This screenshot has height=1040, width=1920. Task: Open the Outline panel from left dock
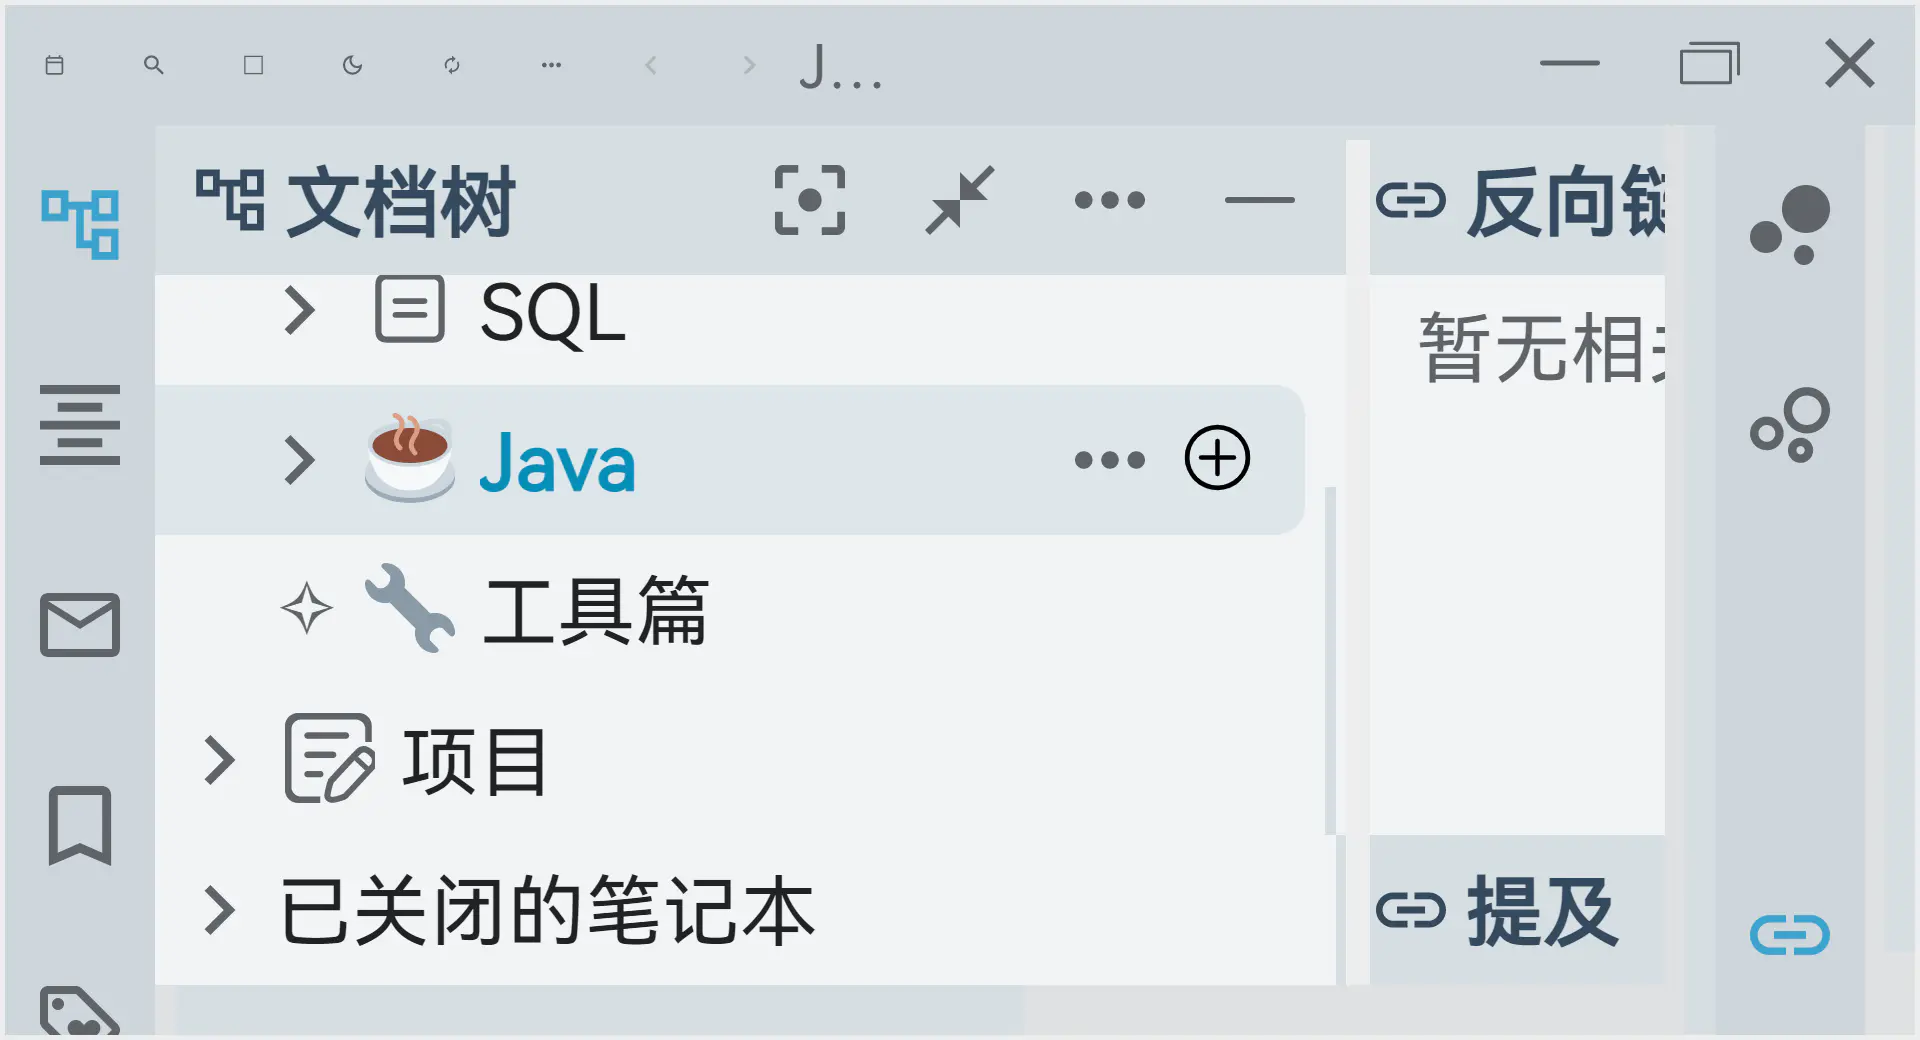pos(80,425)
